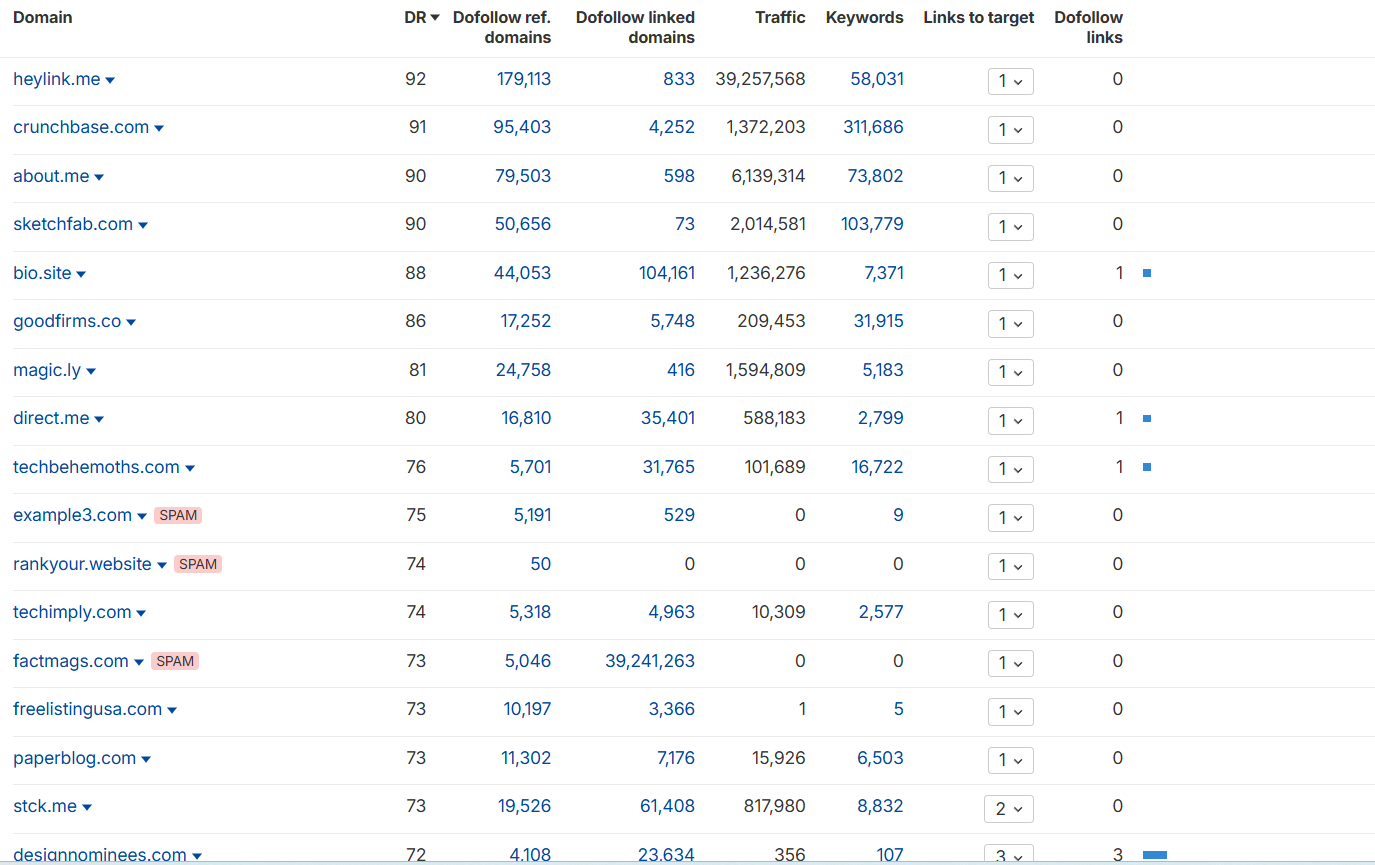The width and height of the screenshot is (1375, 865).
Task: Click the designnominees.com dofollow links bar
Action: pos(1155,855)
